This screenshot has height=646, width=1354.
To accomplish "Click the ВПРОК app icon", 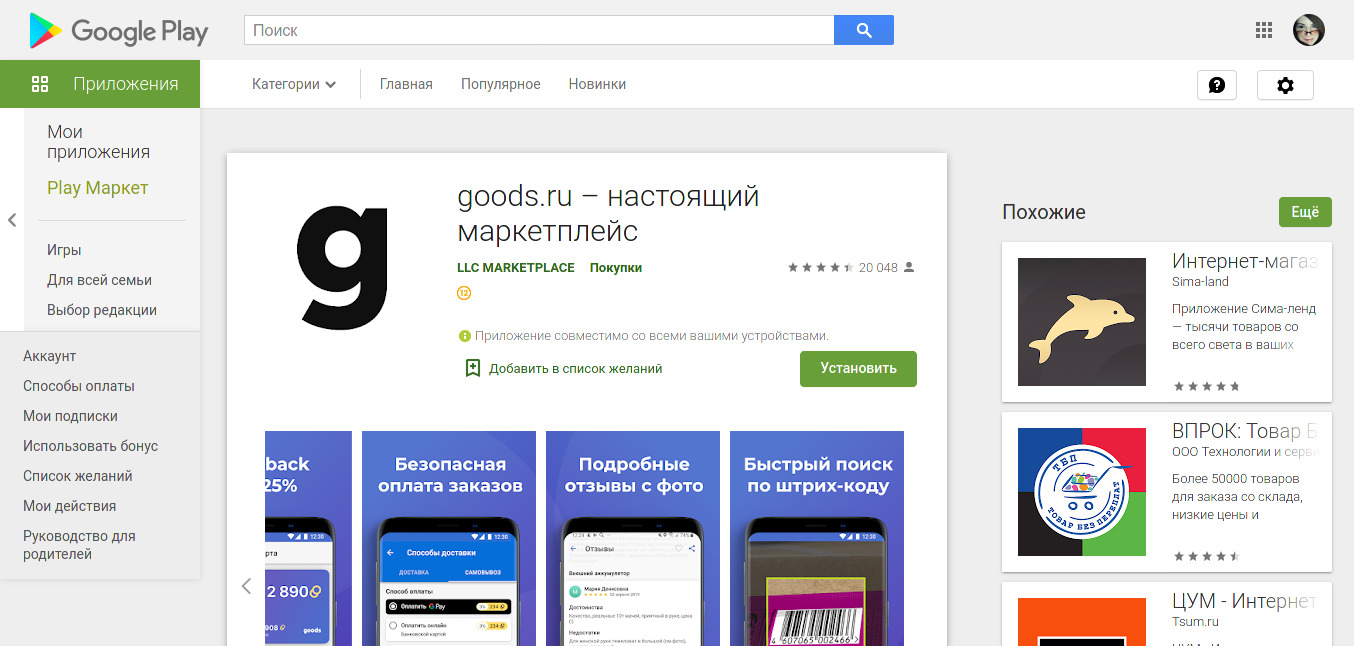I will [1082, 492].
